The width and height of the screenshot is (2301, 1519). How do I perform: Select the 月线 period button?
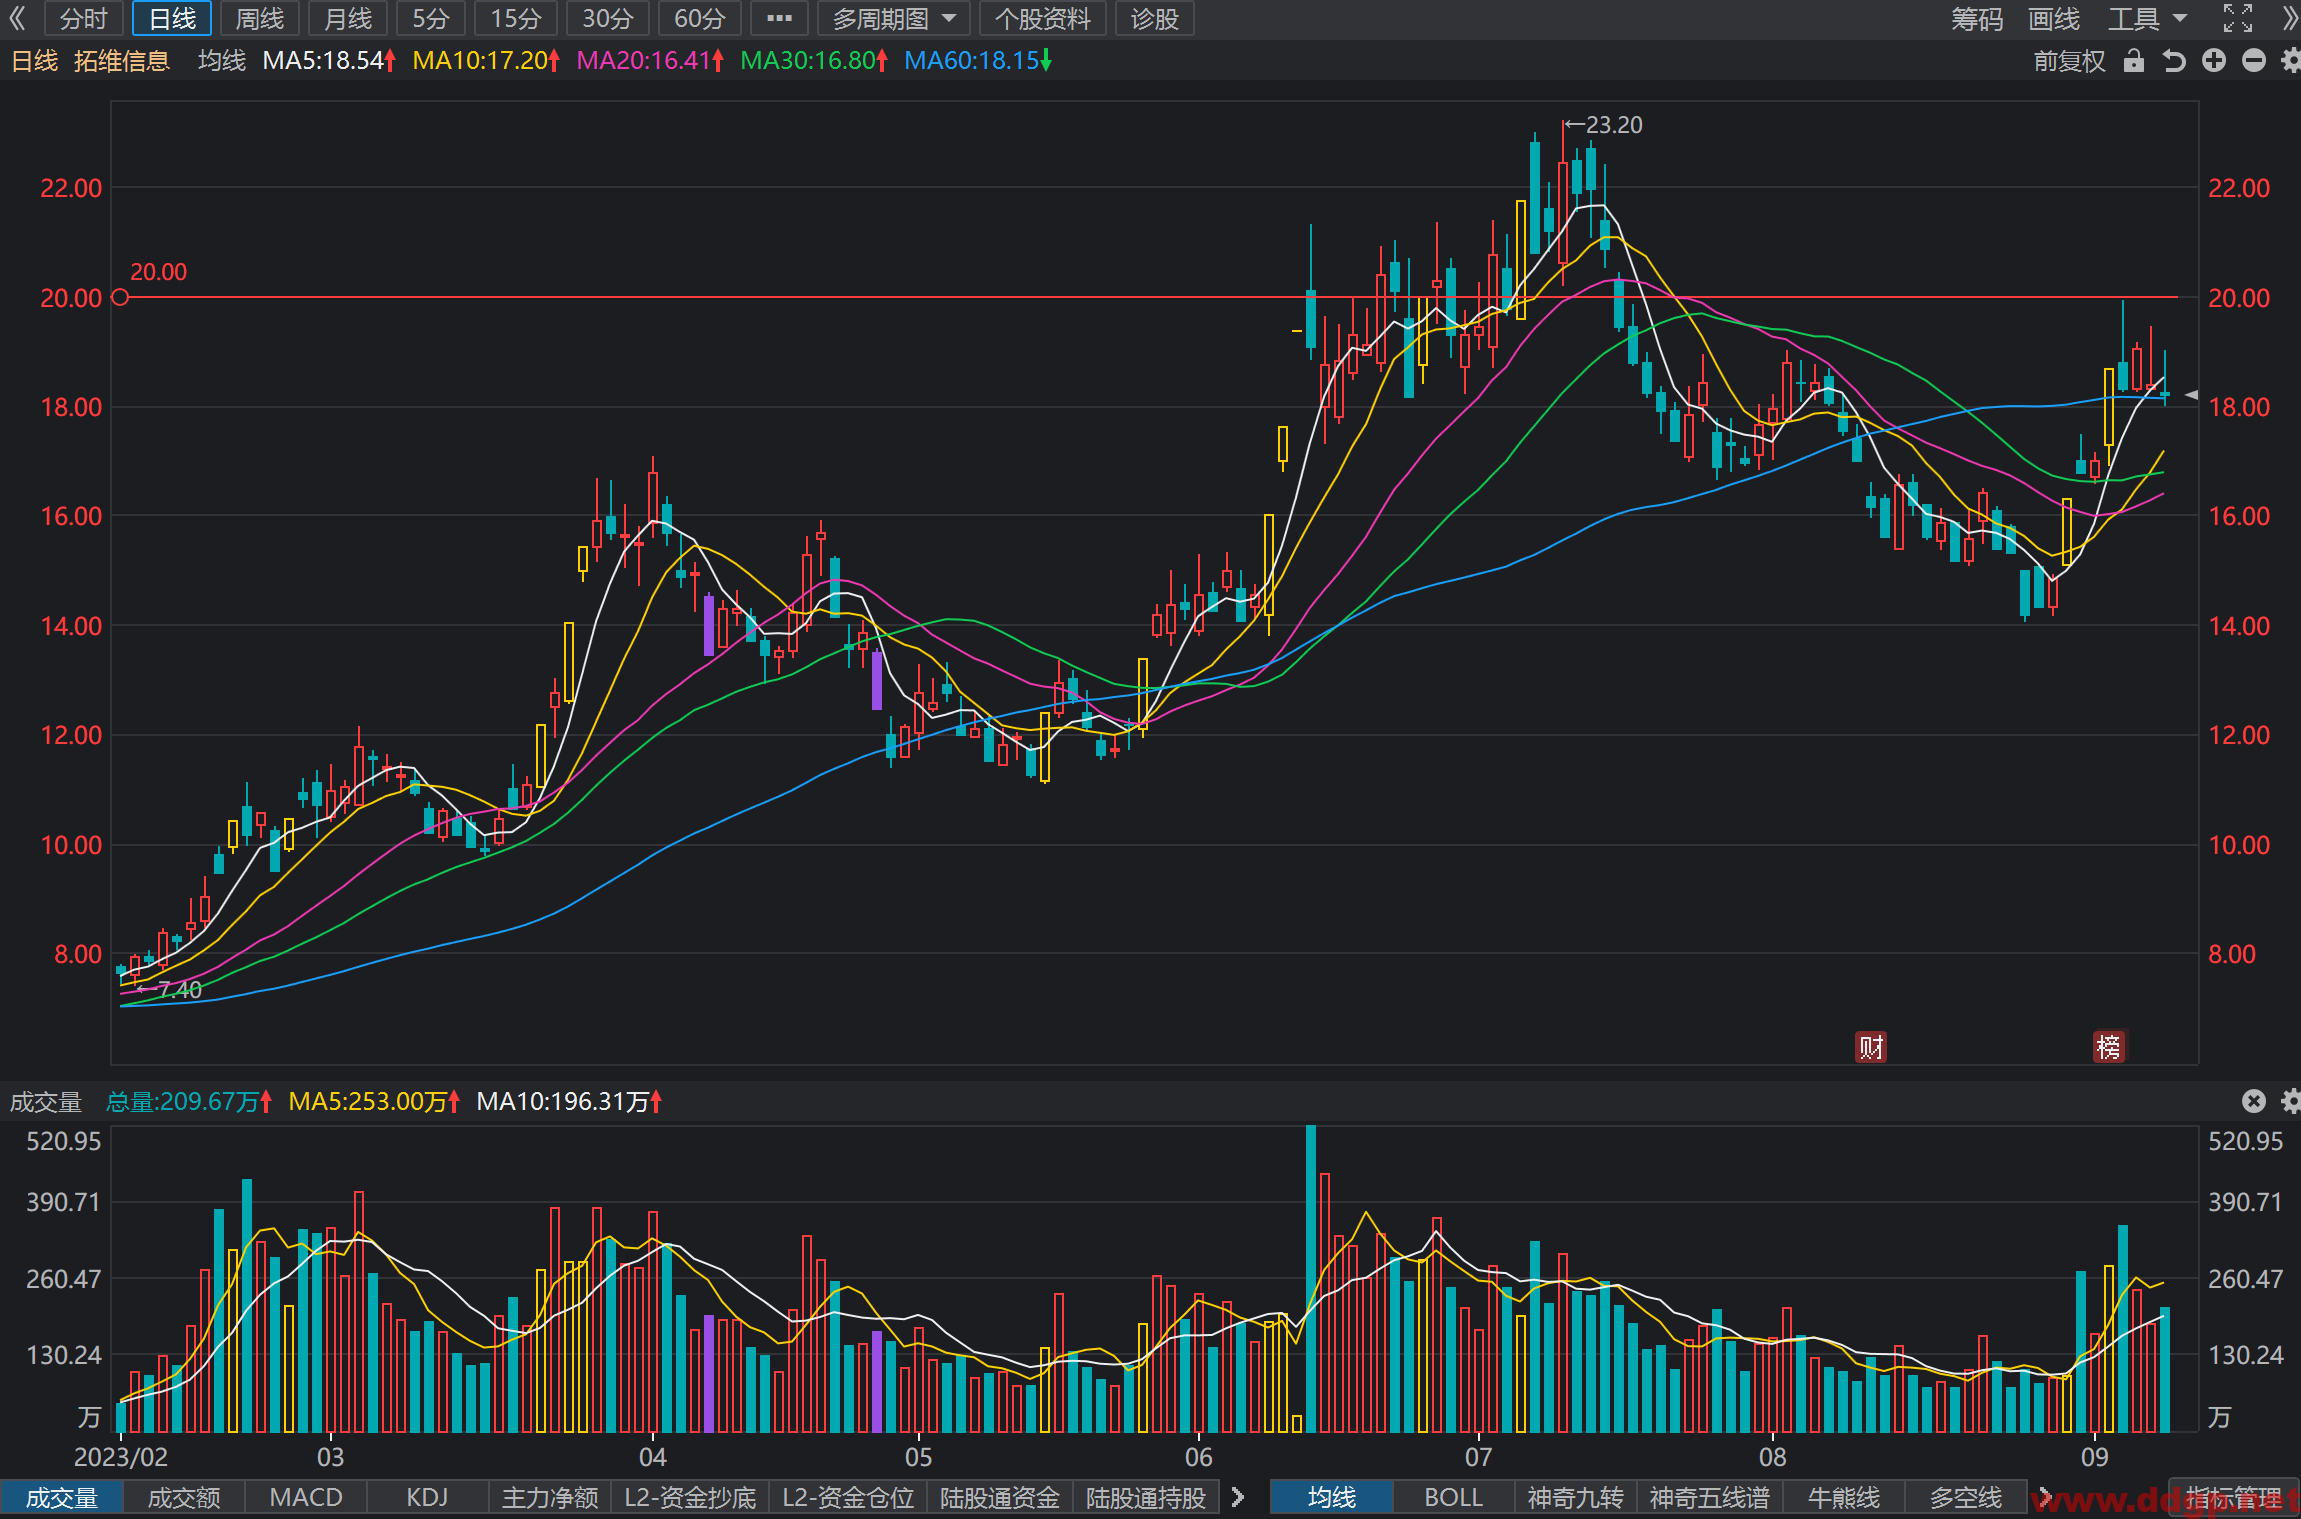(347, 18)
